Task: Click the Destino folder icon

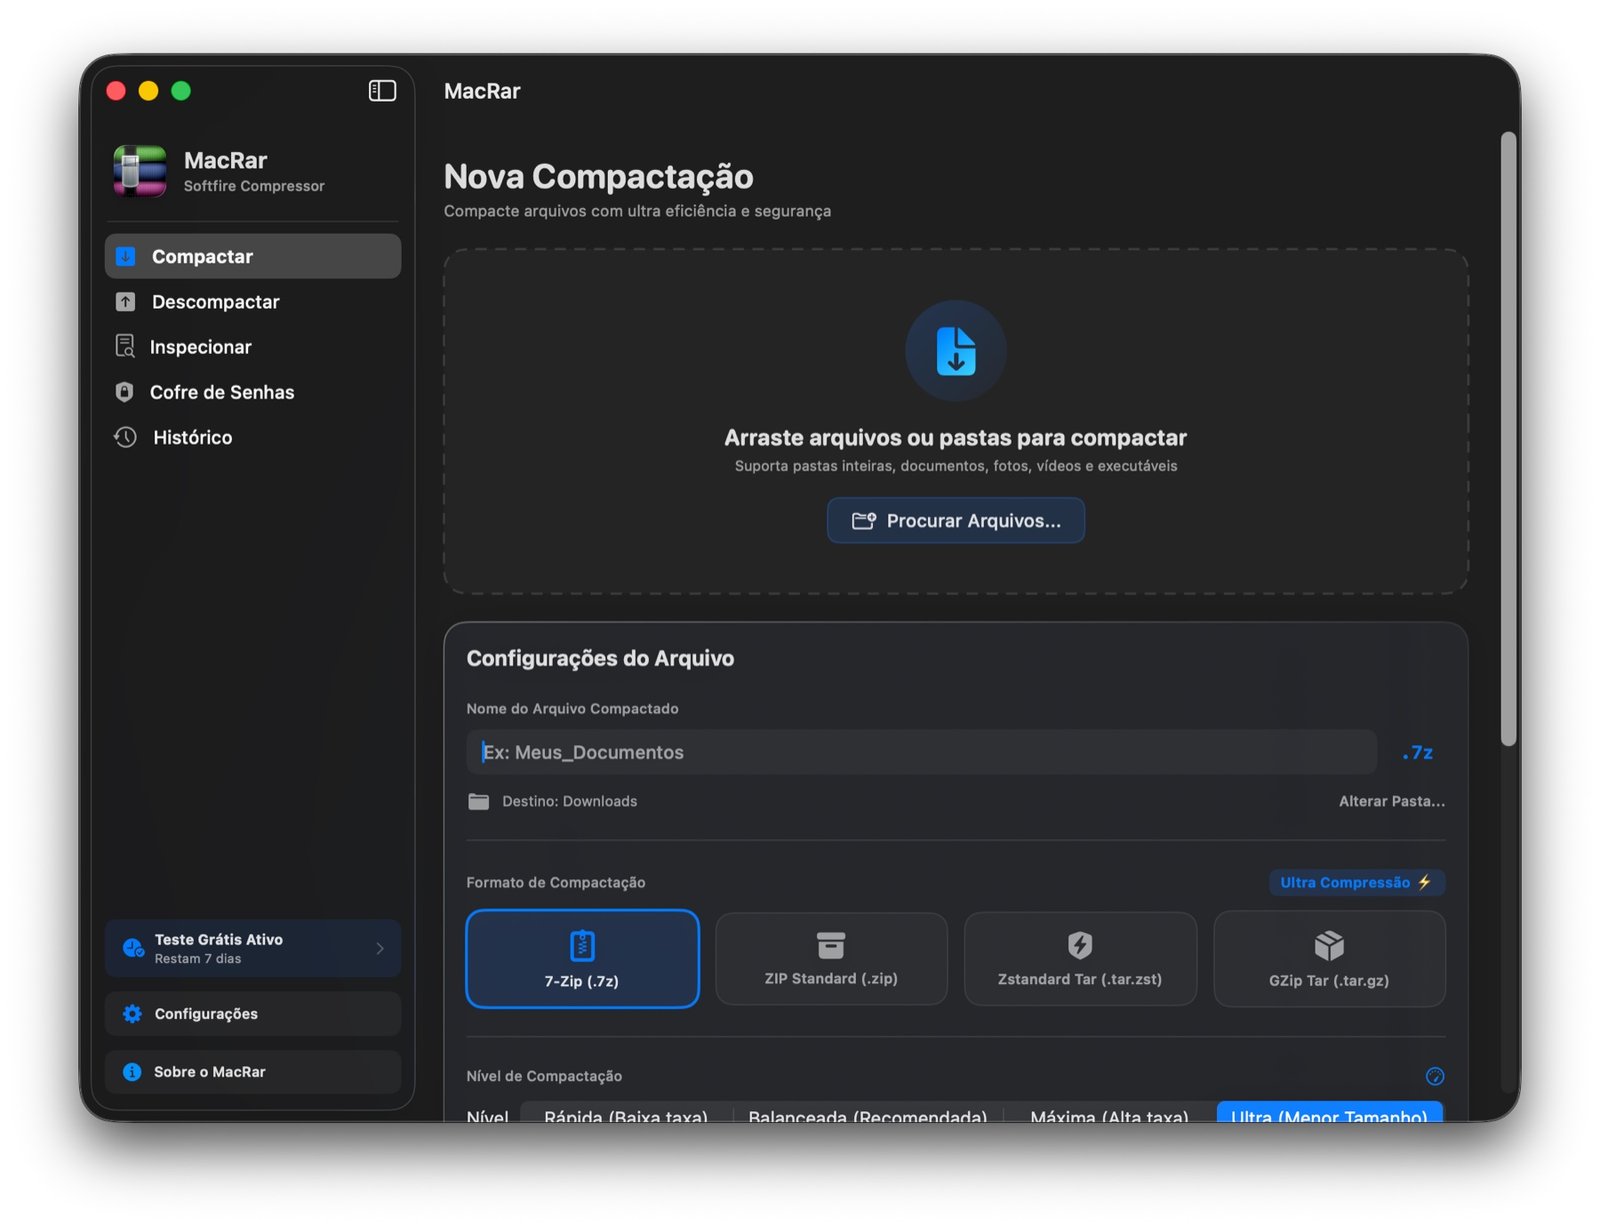Action: 479,802
